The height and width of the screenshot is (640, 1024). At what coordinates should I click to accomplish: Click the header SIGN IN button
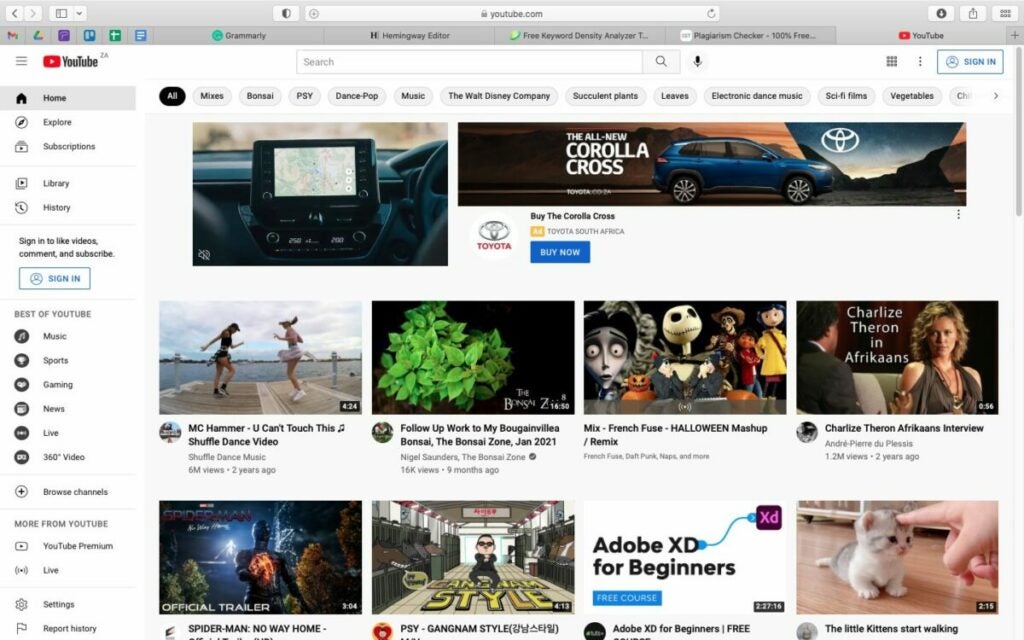pos(970,61)
